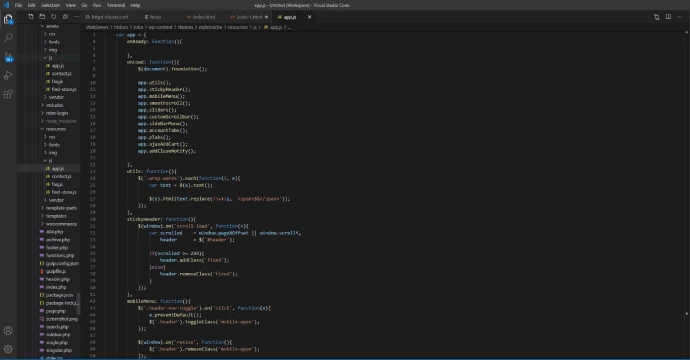Image resolution: width=690 pixels, height=360 pixels.
Task: Open the Help menu
Action: click(x=135, y=5)
